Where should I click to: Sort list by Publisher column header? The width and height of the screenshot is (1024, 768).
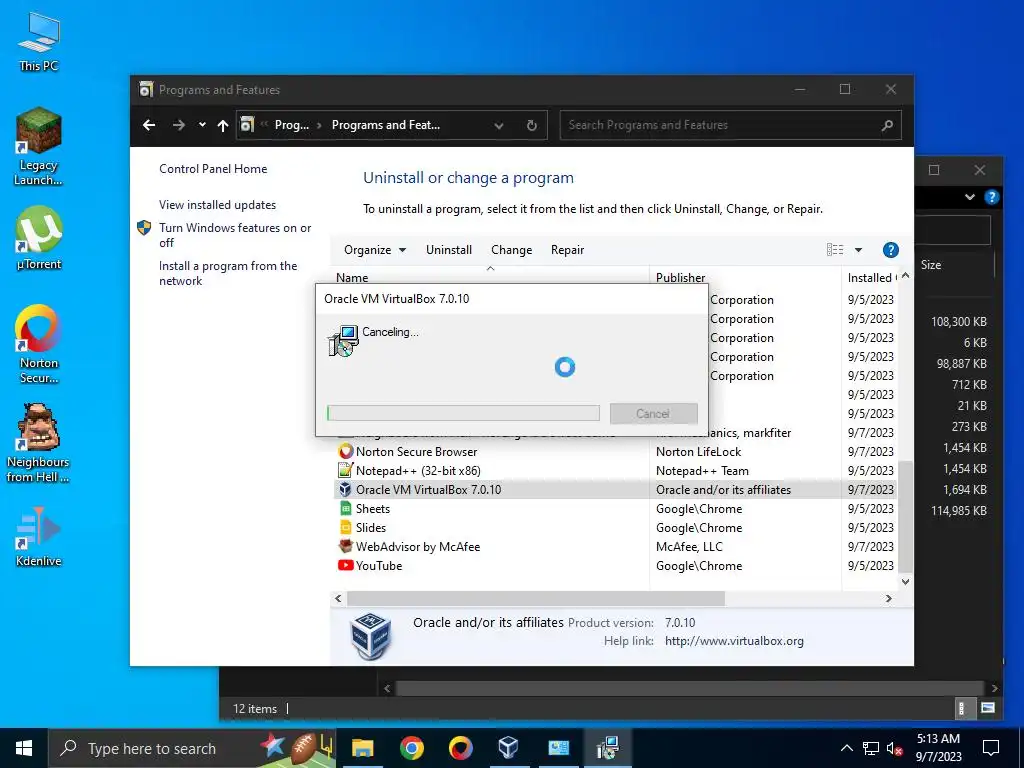[x=745, y=277]
